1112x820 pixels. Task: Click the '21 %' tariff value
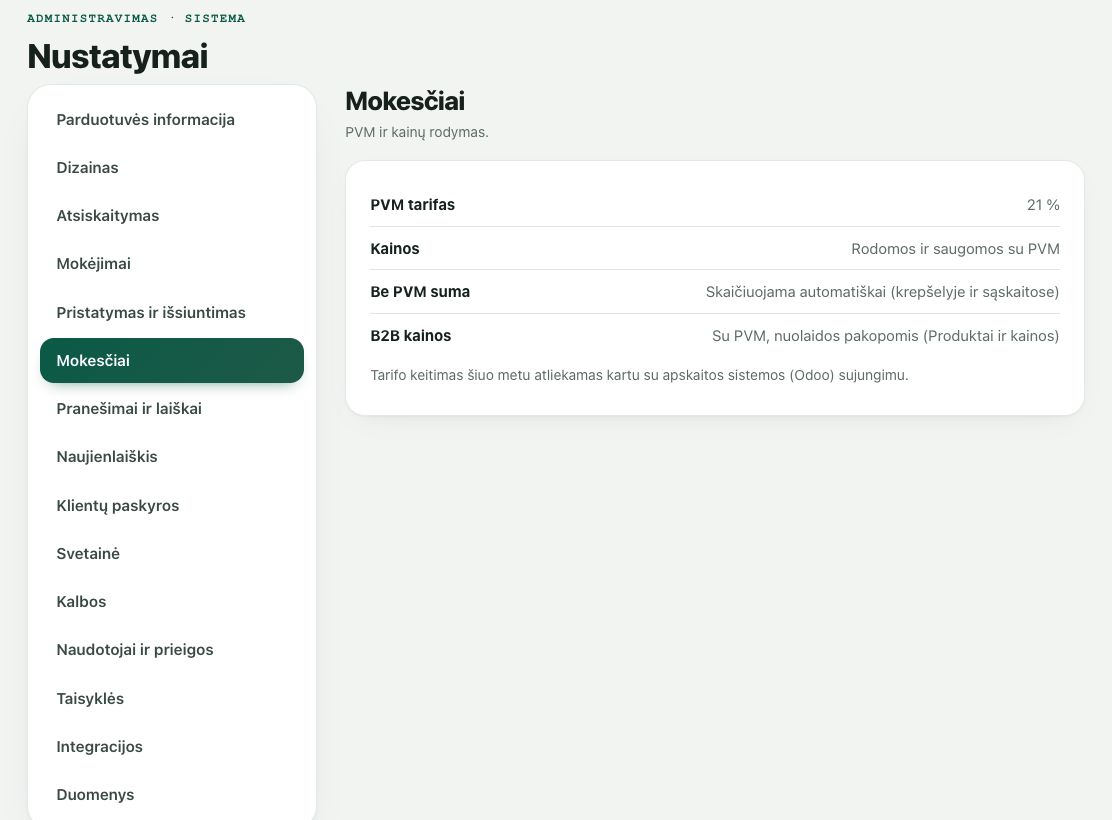pos(1043,205)
